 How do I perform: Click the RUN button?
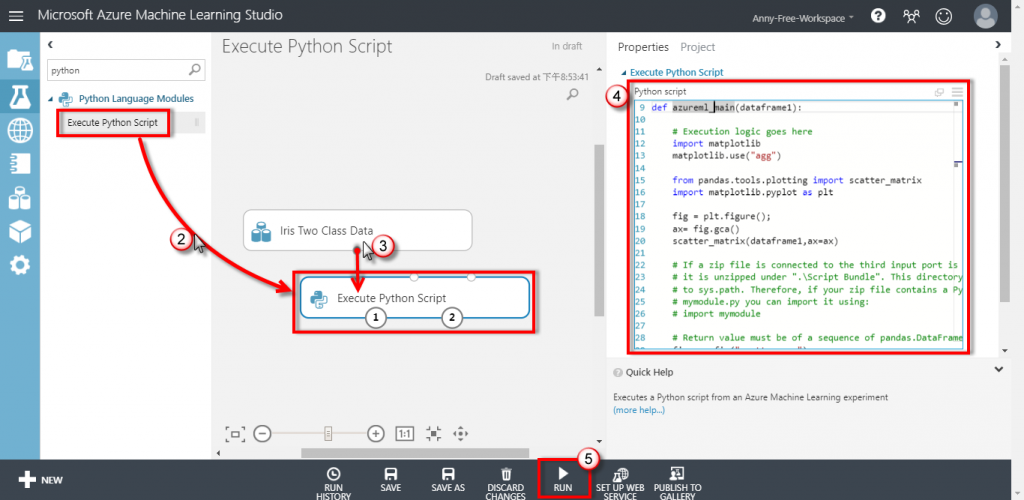(x=563, y=478)
